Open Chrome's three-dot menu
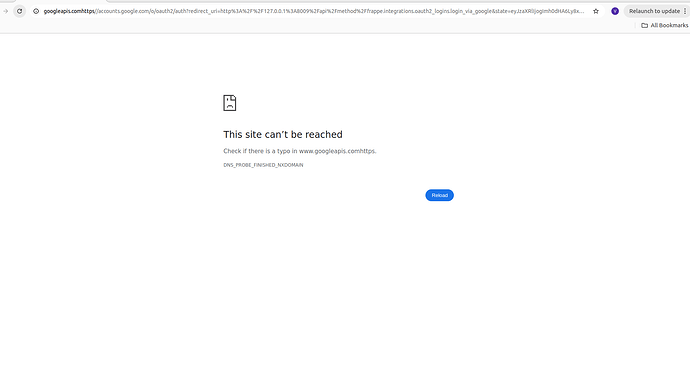Viewport: 690px width, 388px height. (x=685, y=11)
